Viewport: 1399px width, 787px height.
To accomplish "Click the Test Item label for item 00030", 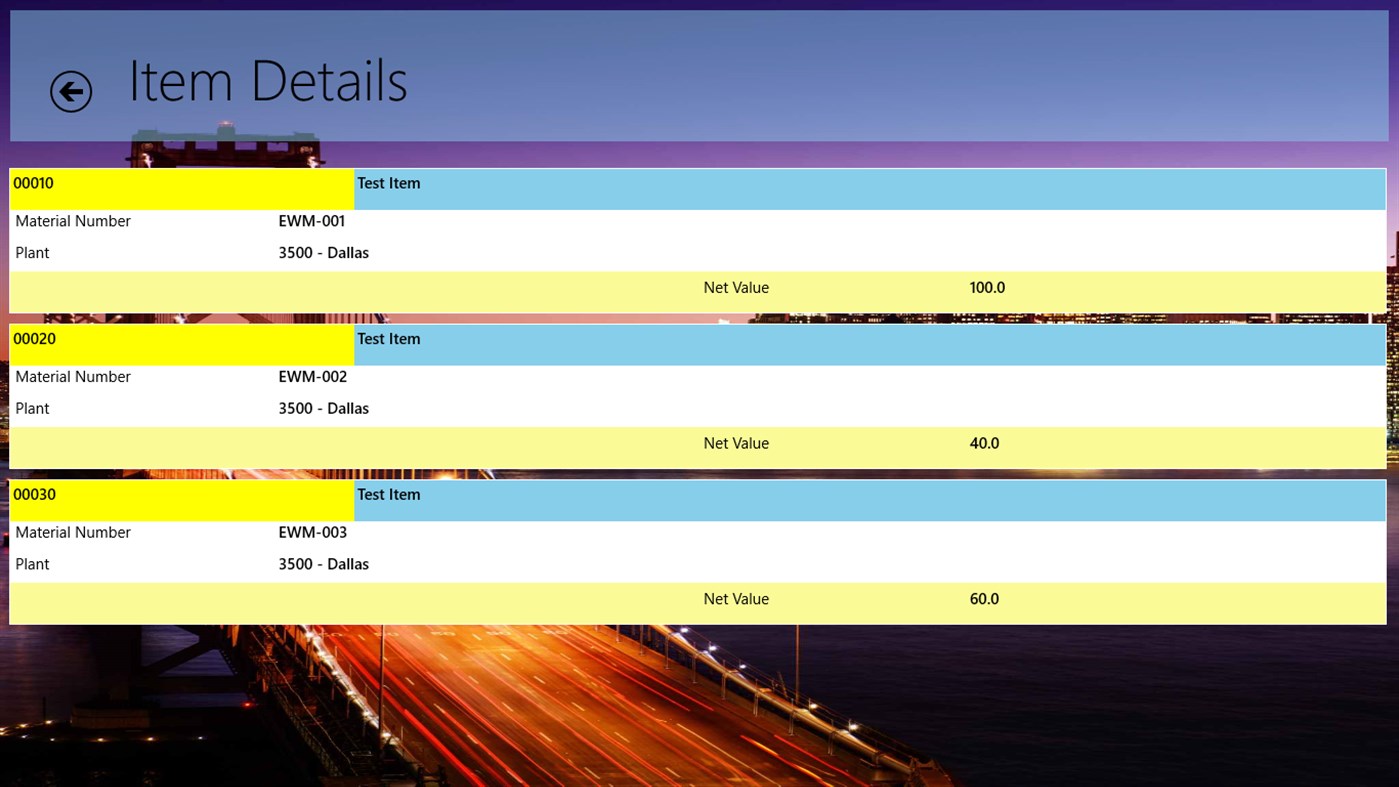I will tap(388, 494).
